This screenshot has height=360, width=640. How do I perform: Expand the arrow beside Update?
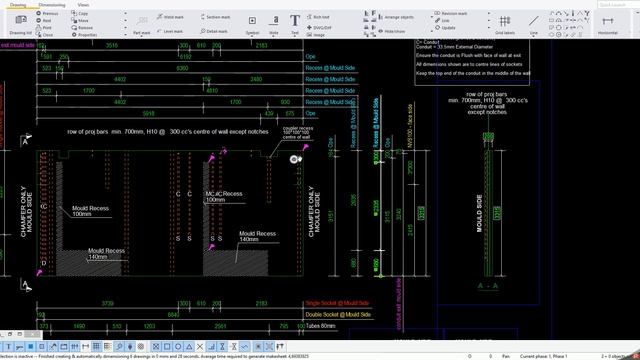coord(489,28)
